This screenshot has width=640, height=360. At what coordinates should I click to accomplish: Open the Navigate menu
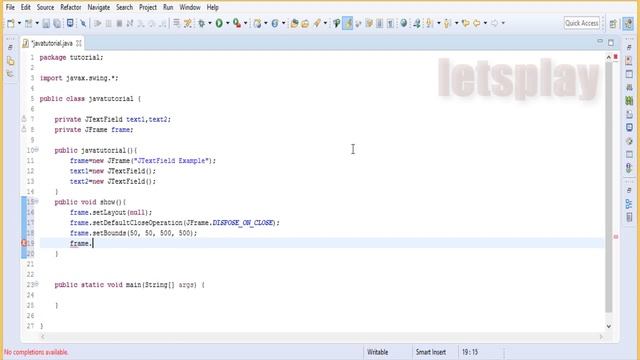click(99, 7)
